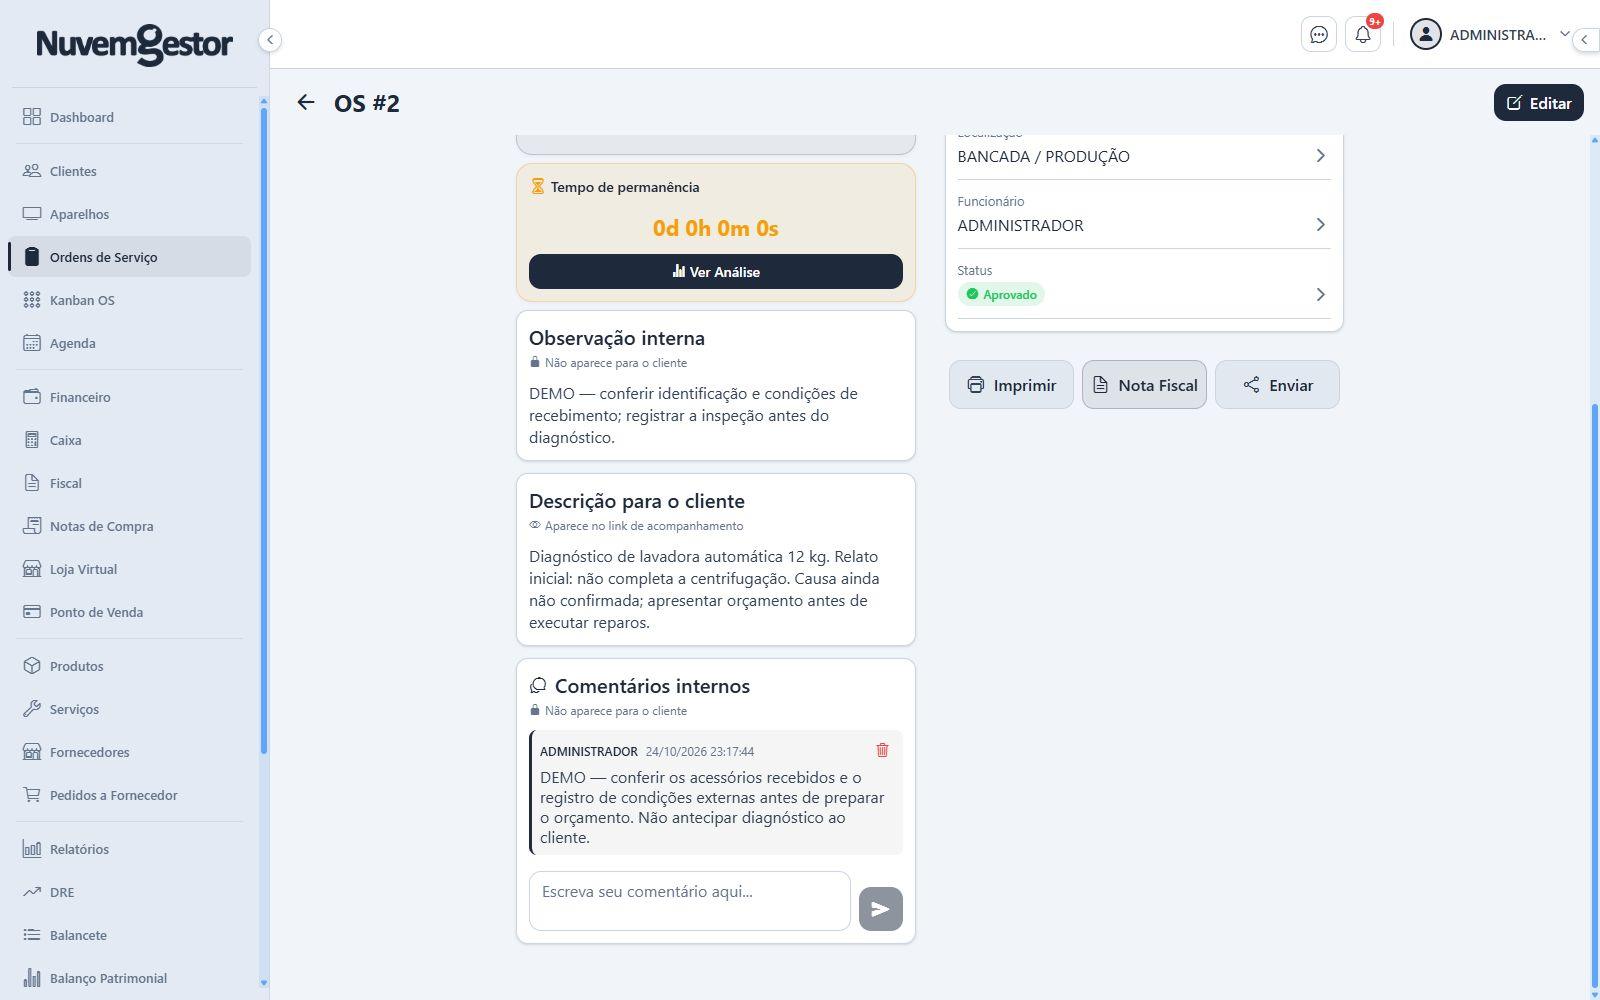Click the Imprimir button
1600x1000 pixels.
coord(1011,385)
